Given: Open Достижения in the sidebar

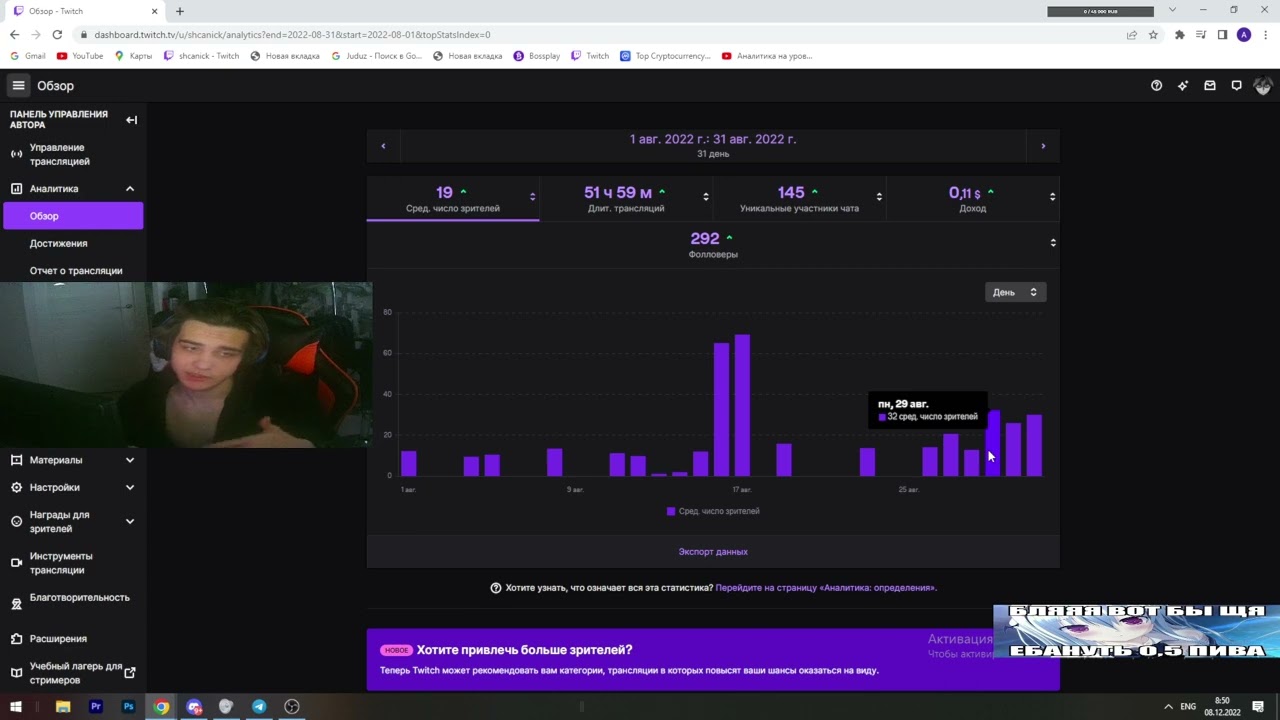Looking at the screenshot, I should pyautogui.click(x=58, y=243).
